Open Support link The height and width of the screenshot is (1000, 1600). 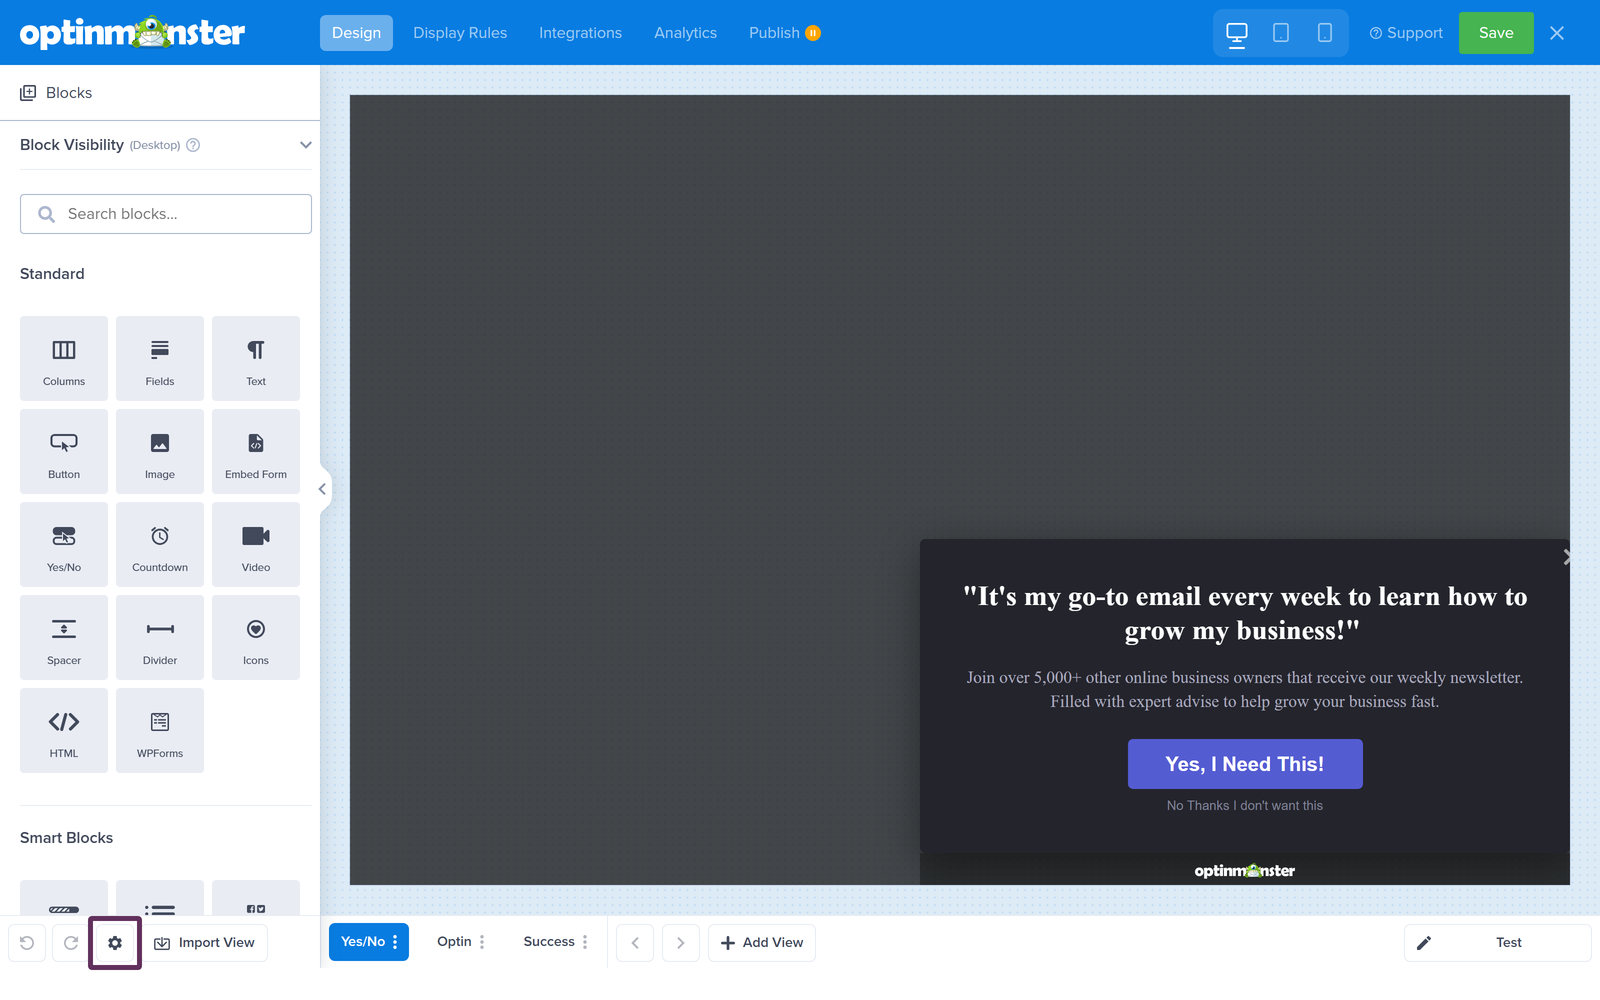1406,33
